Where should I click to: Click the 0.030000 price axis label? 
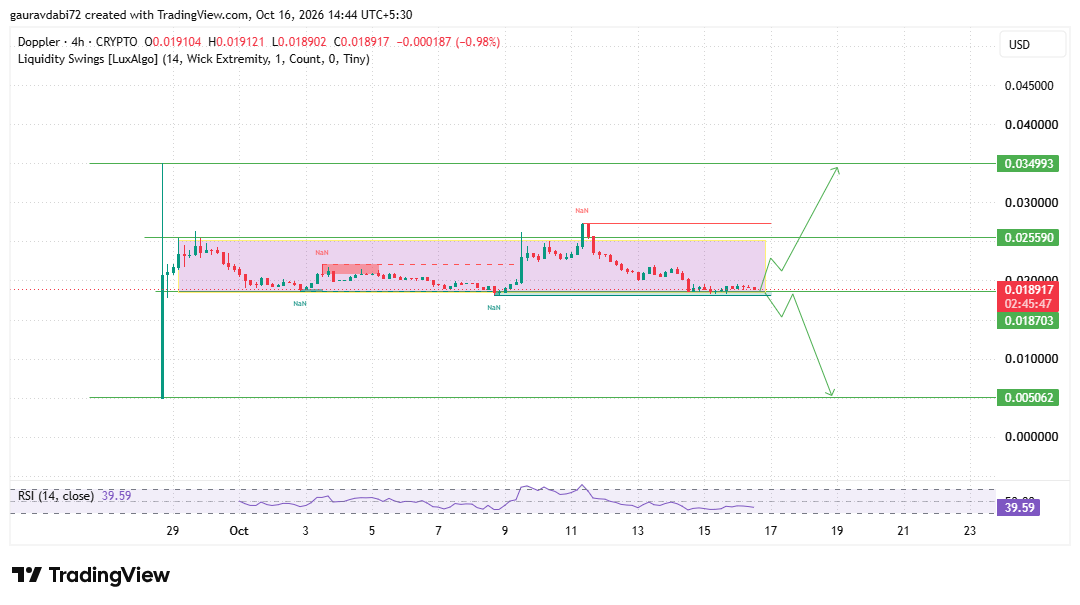[x=1031, y=203]
